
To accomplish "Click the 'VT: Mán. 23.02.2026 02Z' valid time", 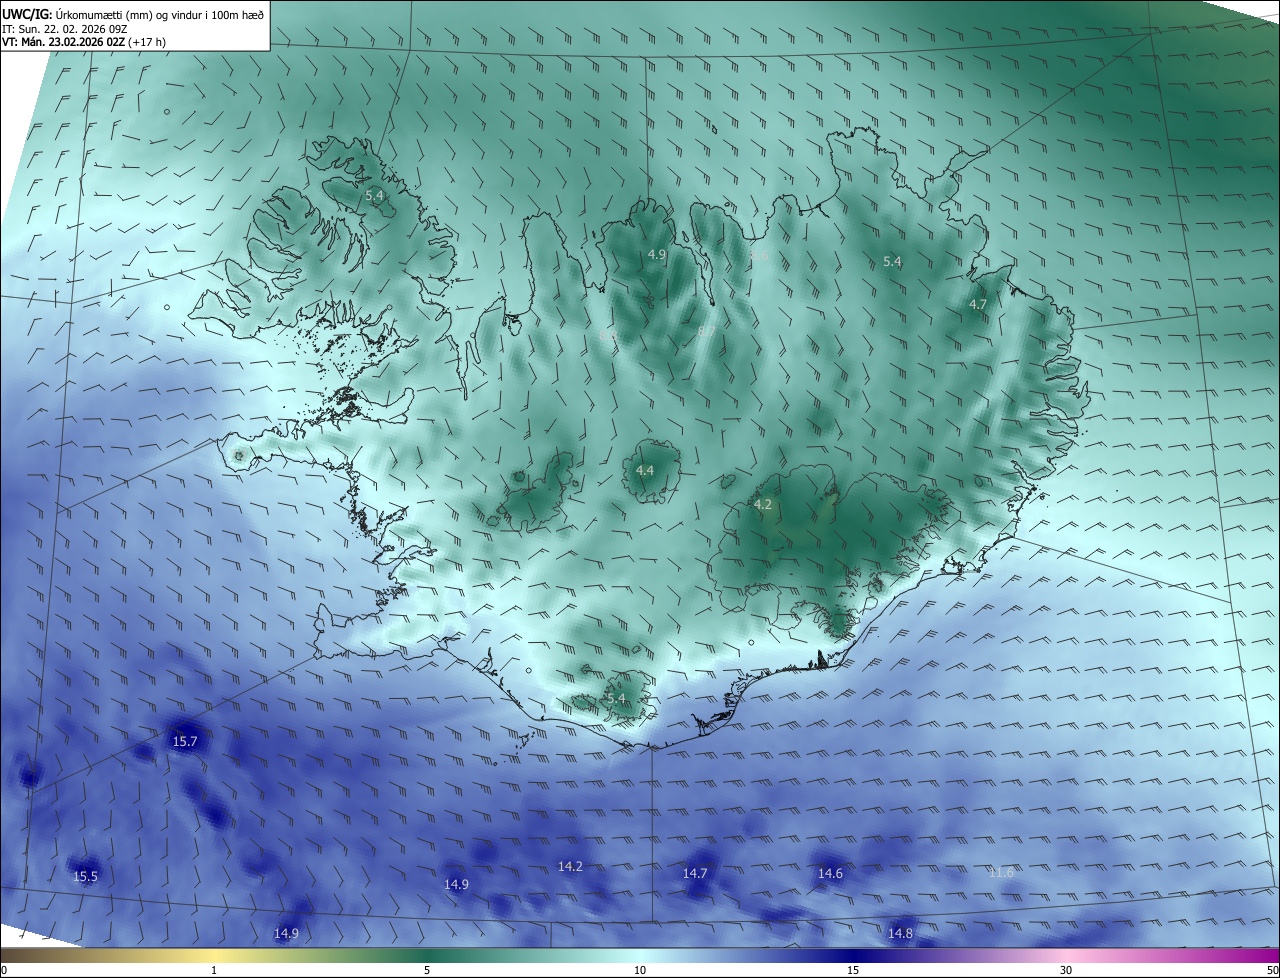I will click(x=64, y=42).
